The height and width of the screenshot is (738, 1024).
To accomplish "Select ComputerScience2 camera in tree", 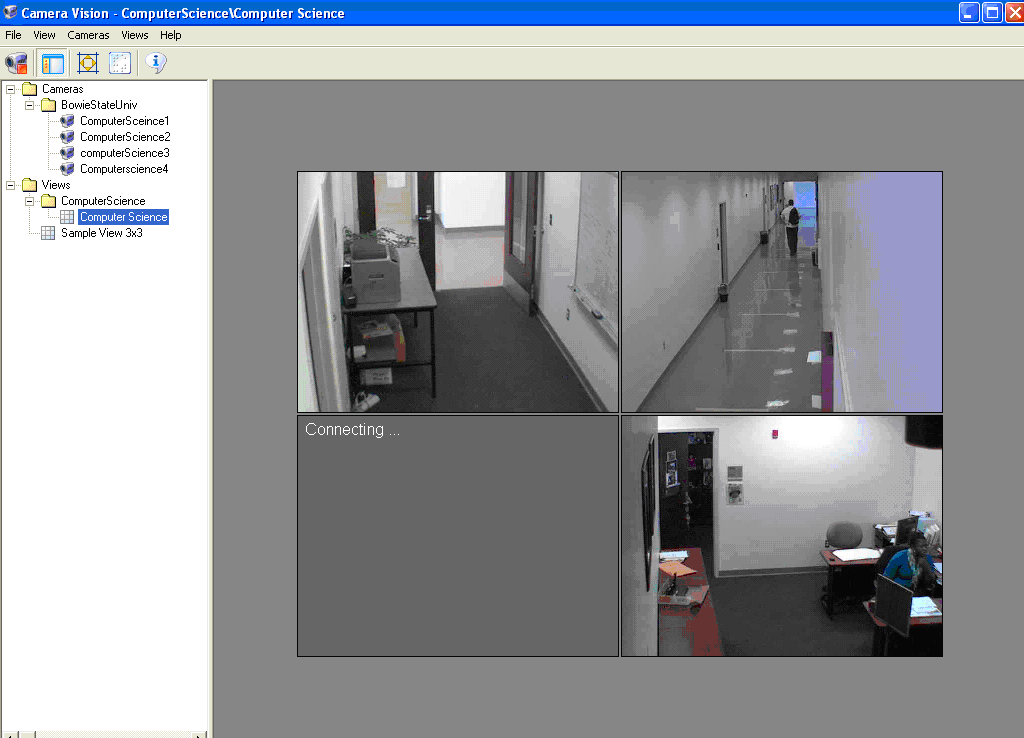I will pyautogui.click(x=125, y=137).
